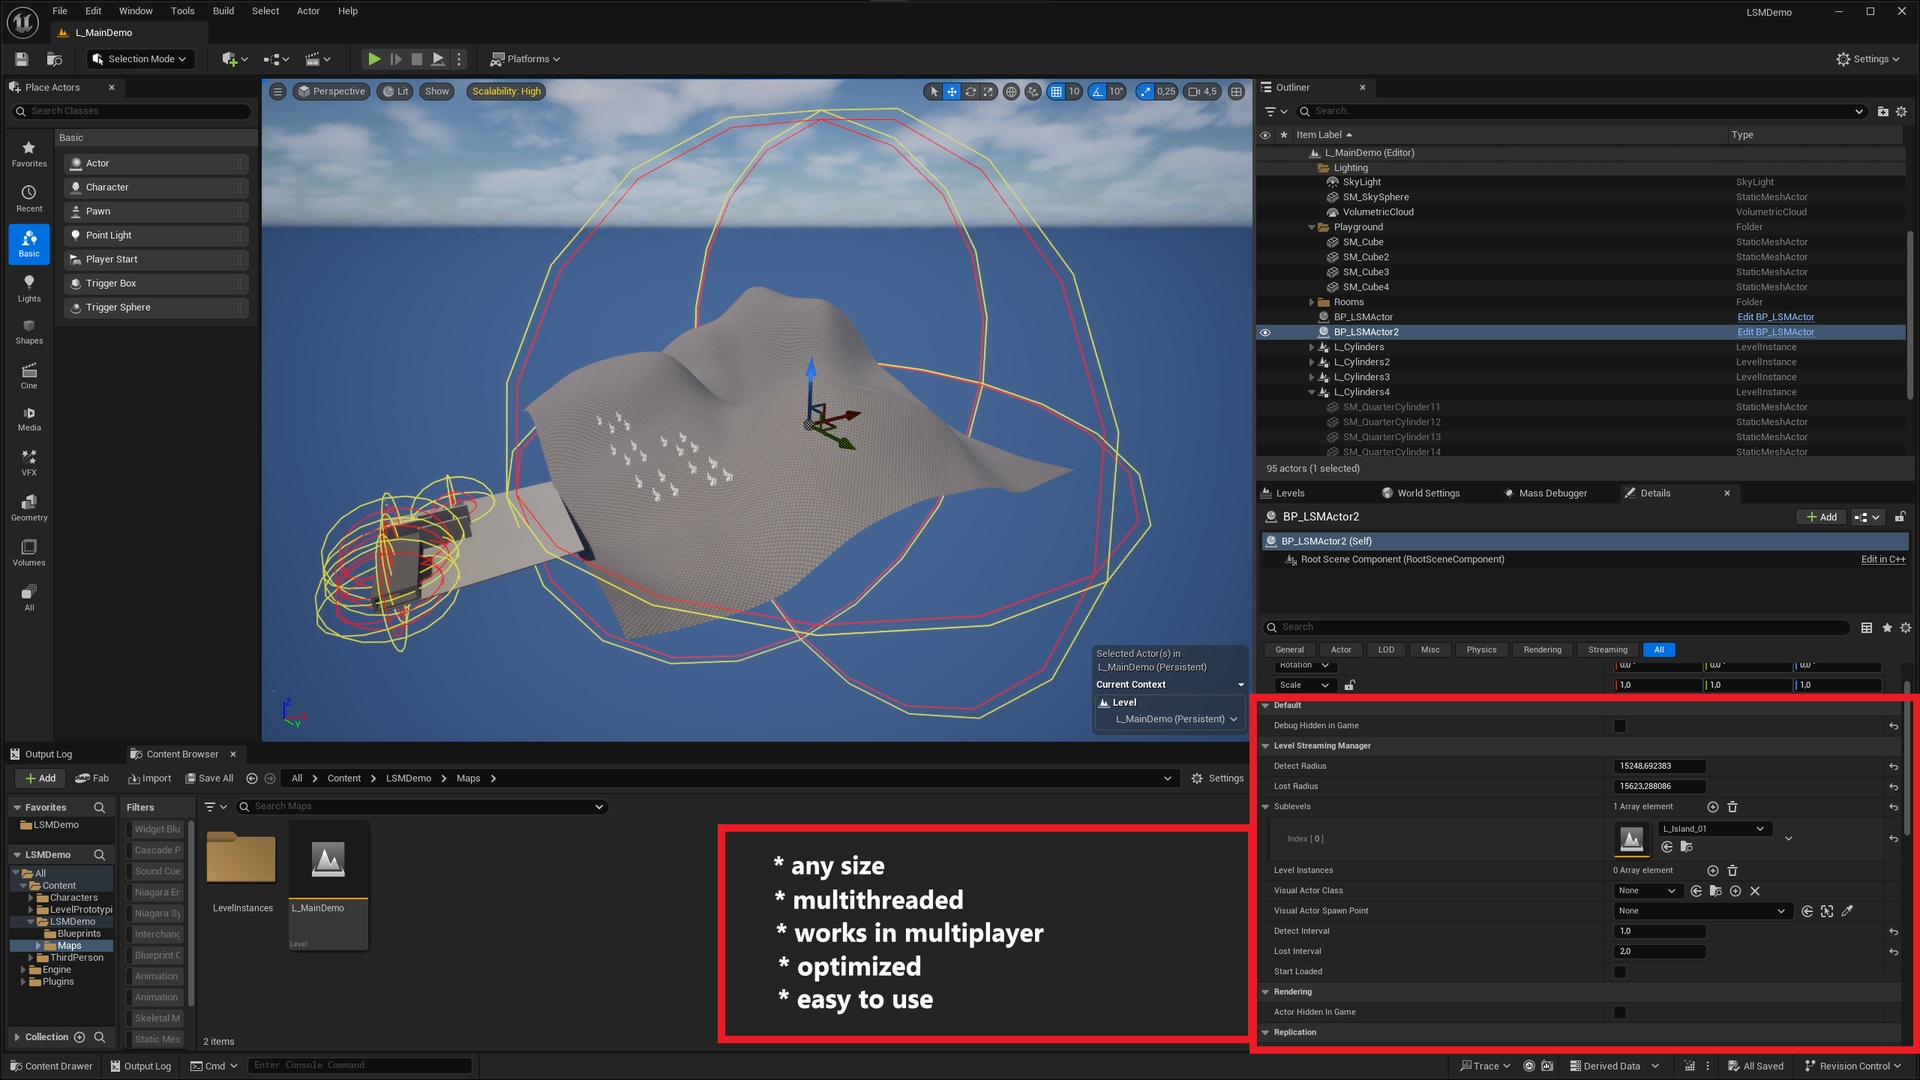Click the Outliner settings gear icon
Screen dimensions: 1920x1080
tap(1901, 111)
